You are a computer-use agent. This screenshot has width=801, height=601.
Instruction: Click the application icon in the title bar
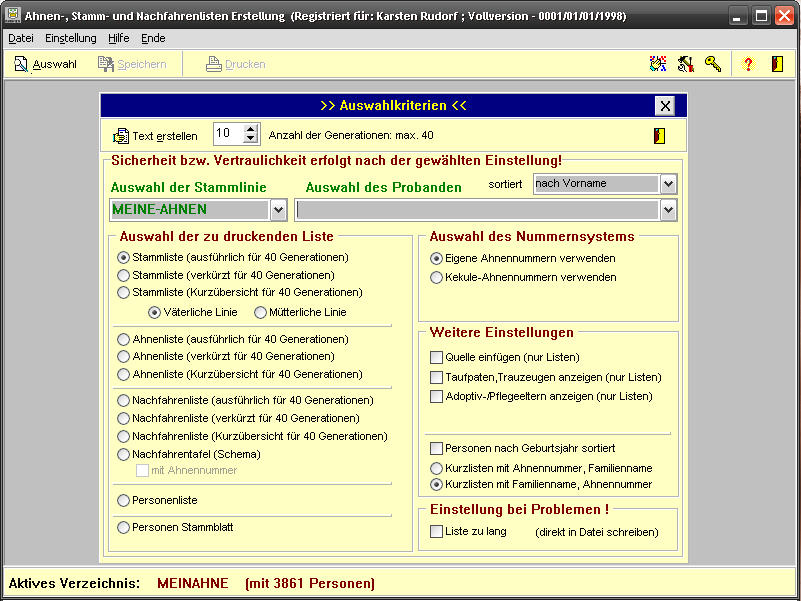13,15
